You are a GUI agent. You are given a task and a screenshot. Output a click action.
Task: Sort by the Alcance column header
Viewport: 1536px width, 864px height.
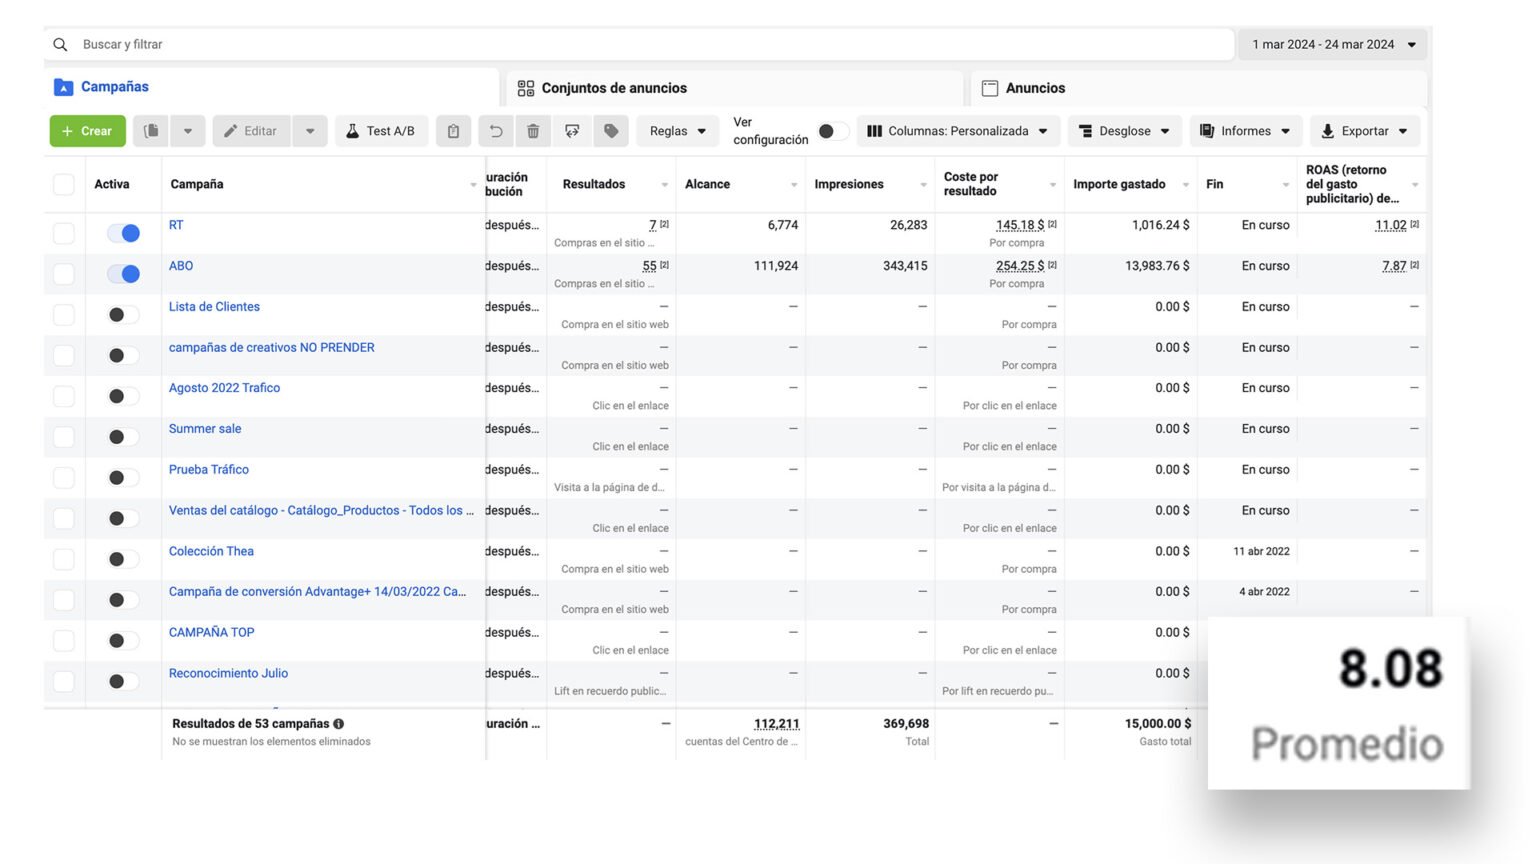click(x=707, y=184)
